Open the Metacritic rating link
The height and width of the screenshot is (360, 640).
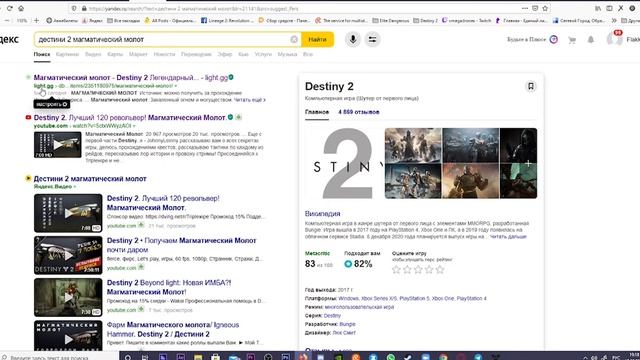click(x=317, y=253)
